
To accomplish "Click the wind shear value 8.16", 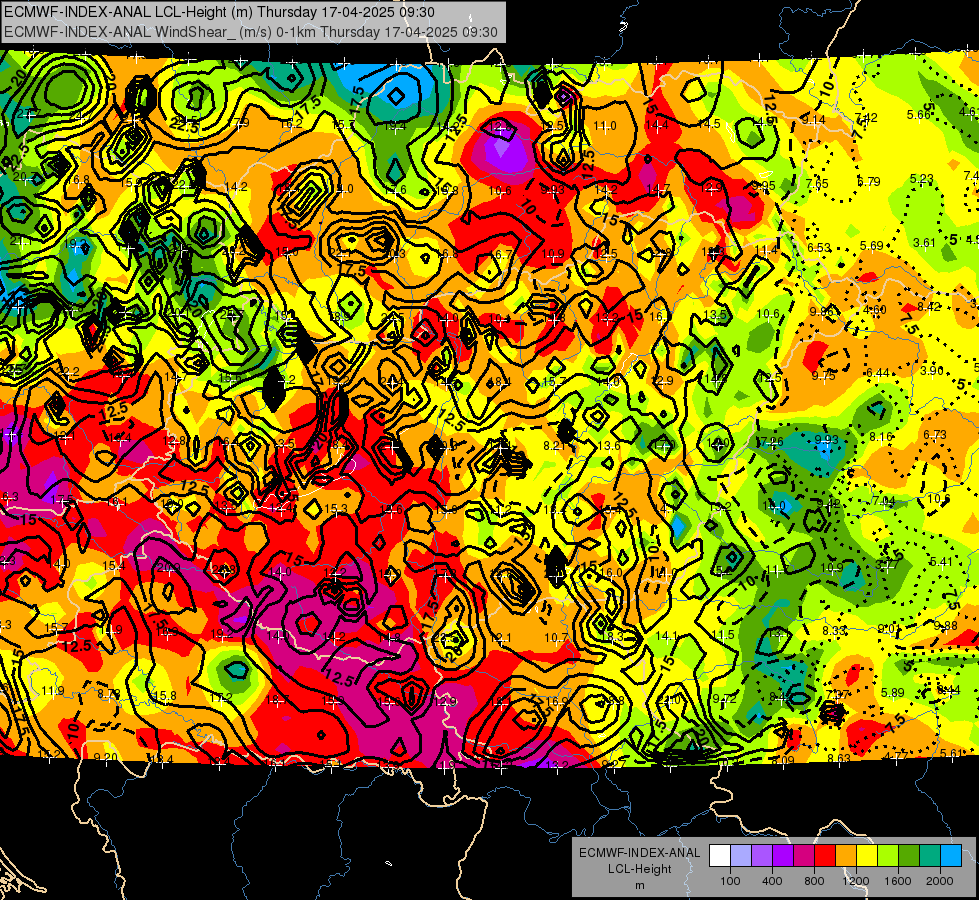I will coord(881,437).
